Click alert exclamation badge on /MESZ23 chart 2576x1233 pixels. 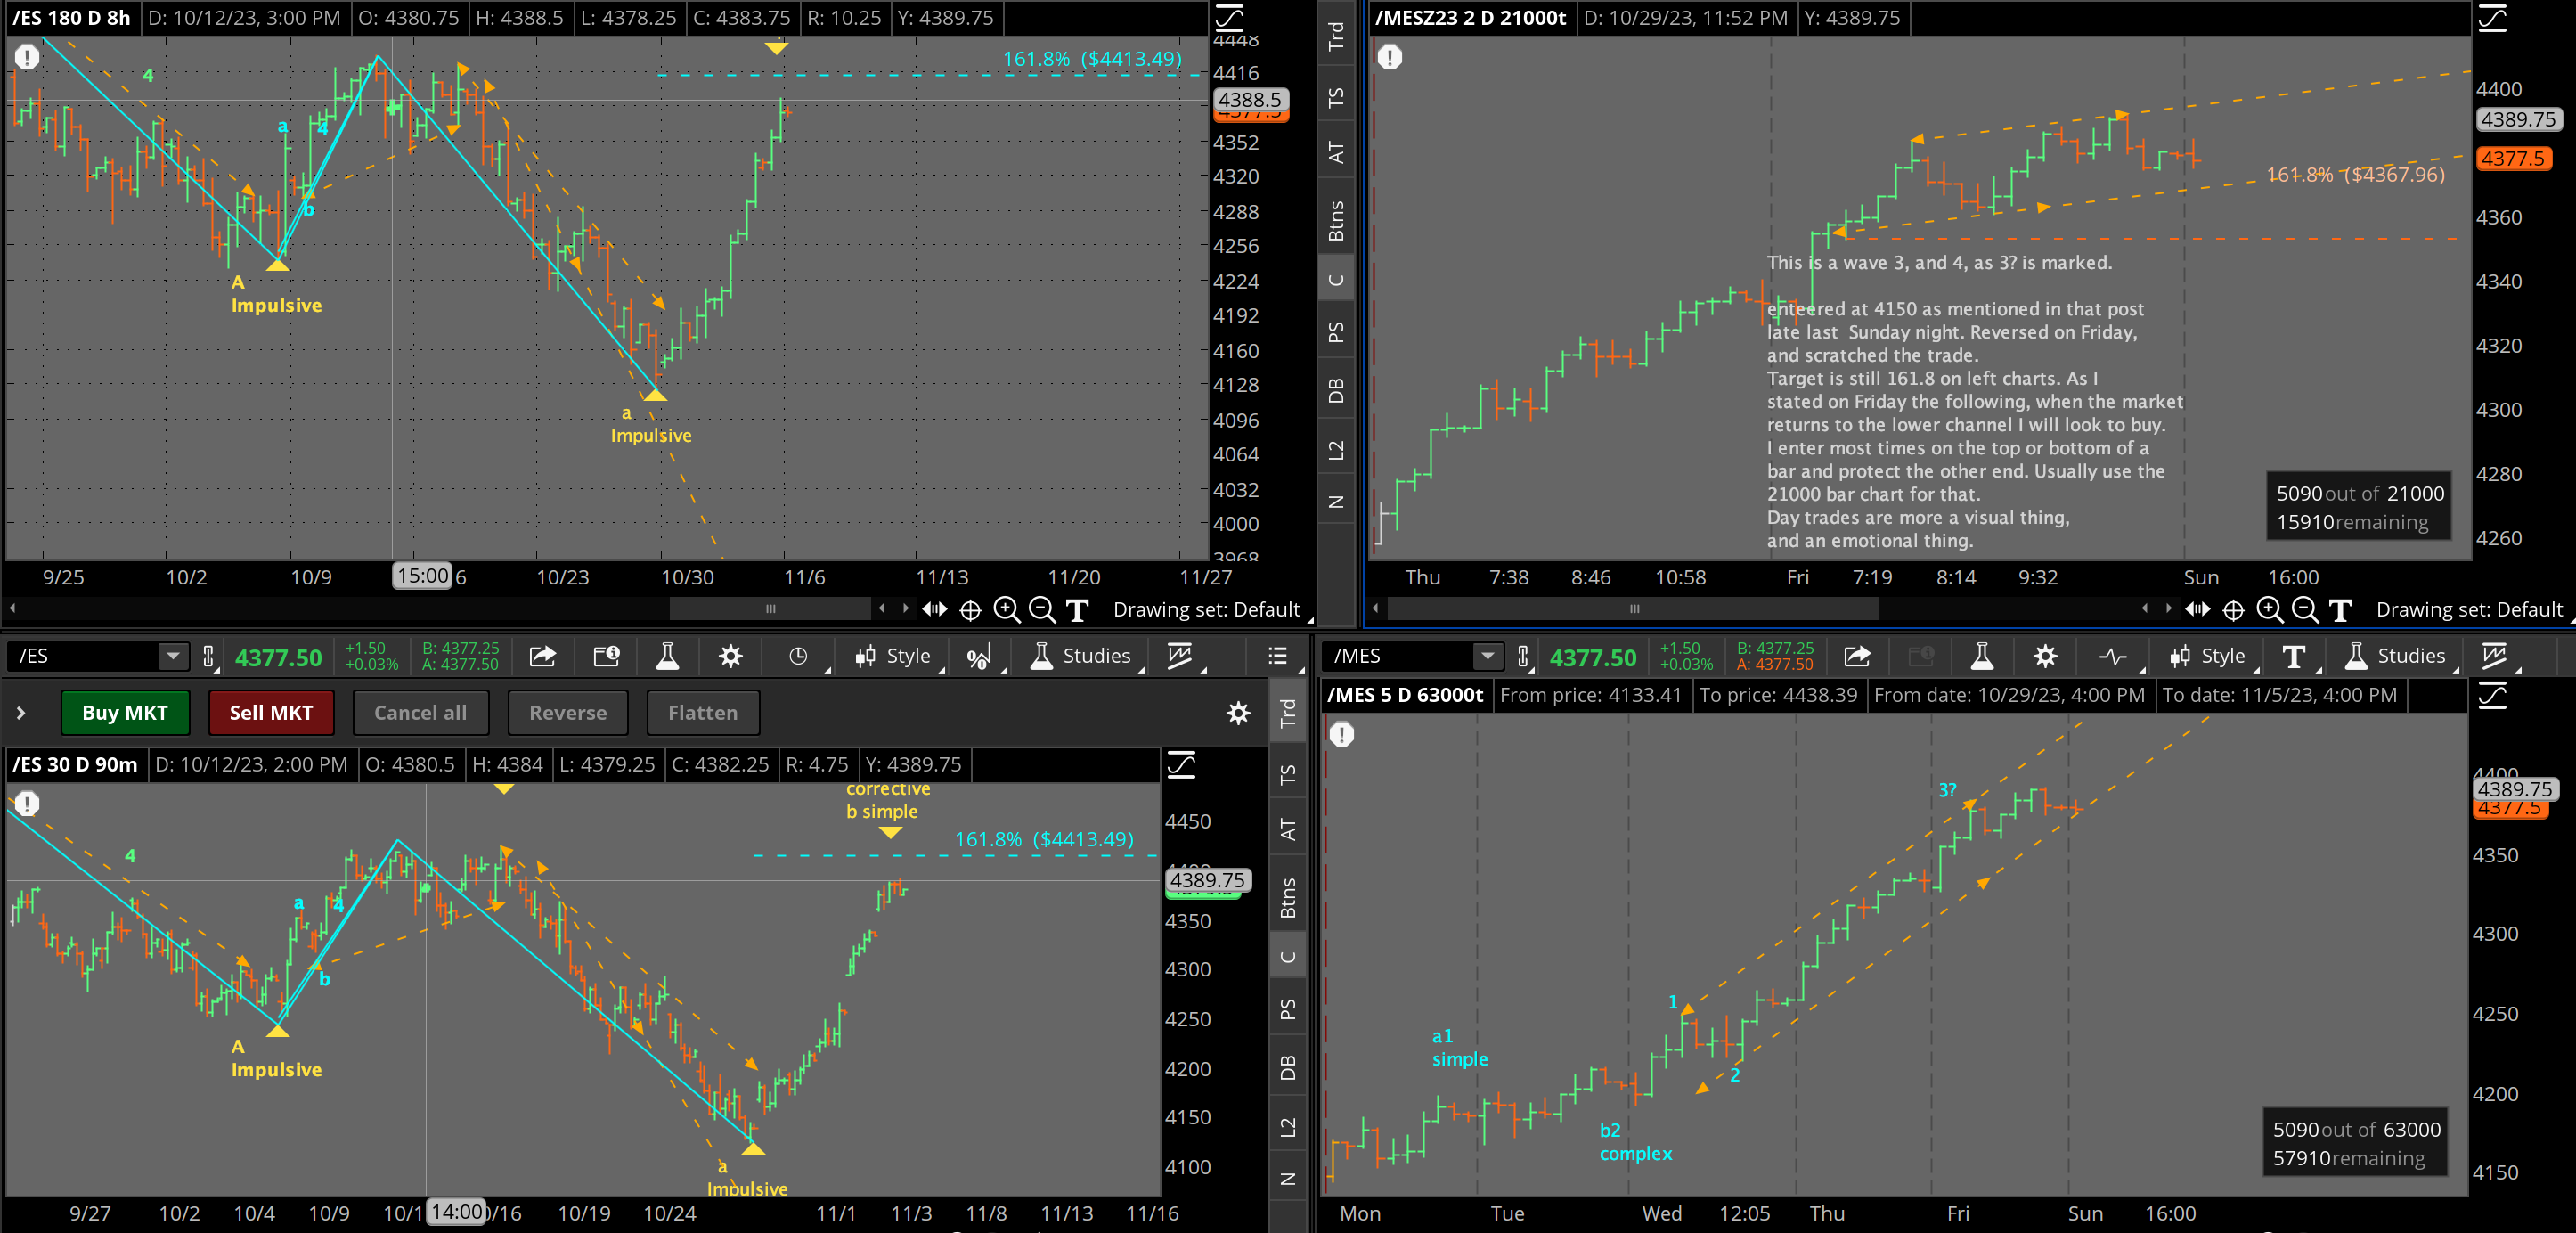1389,57
